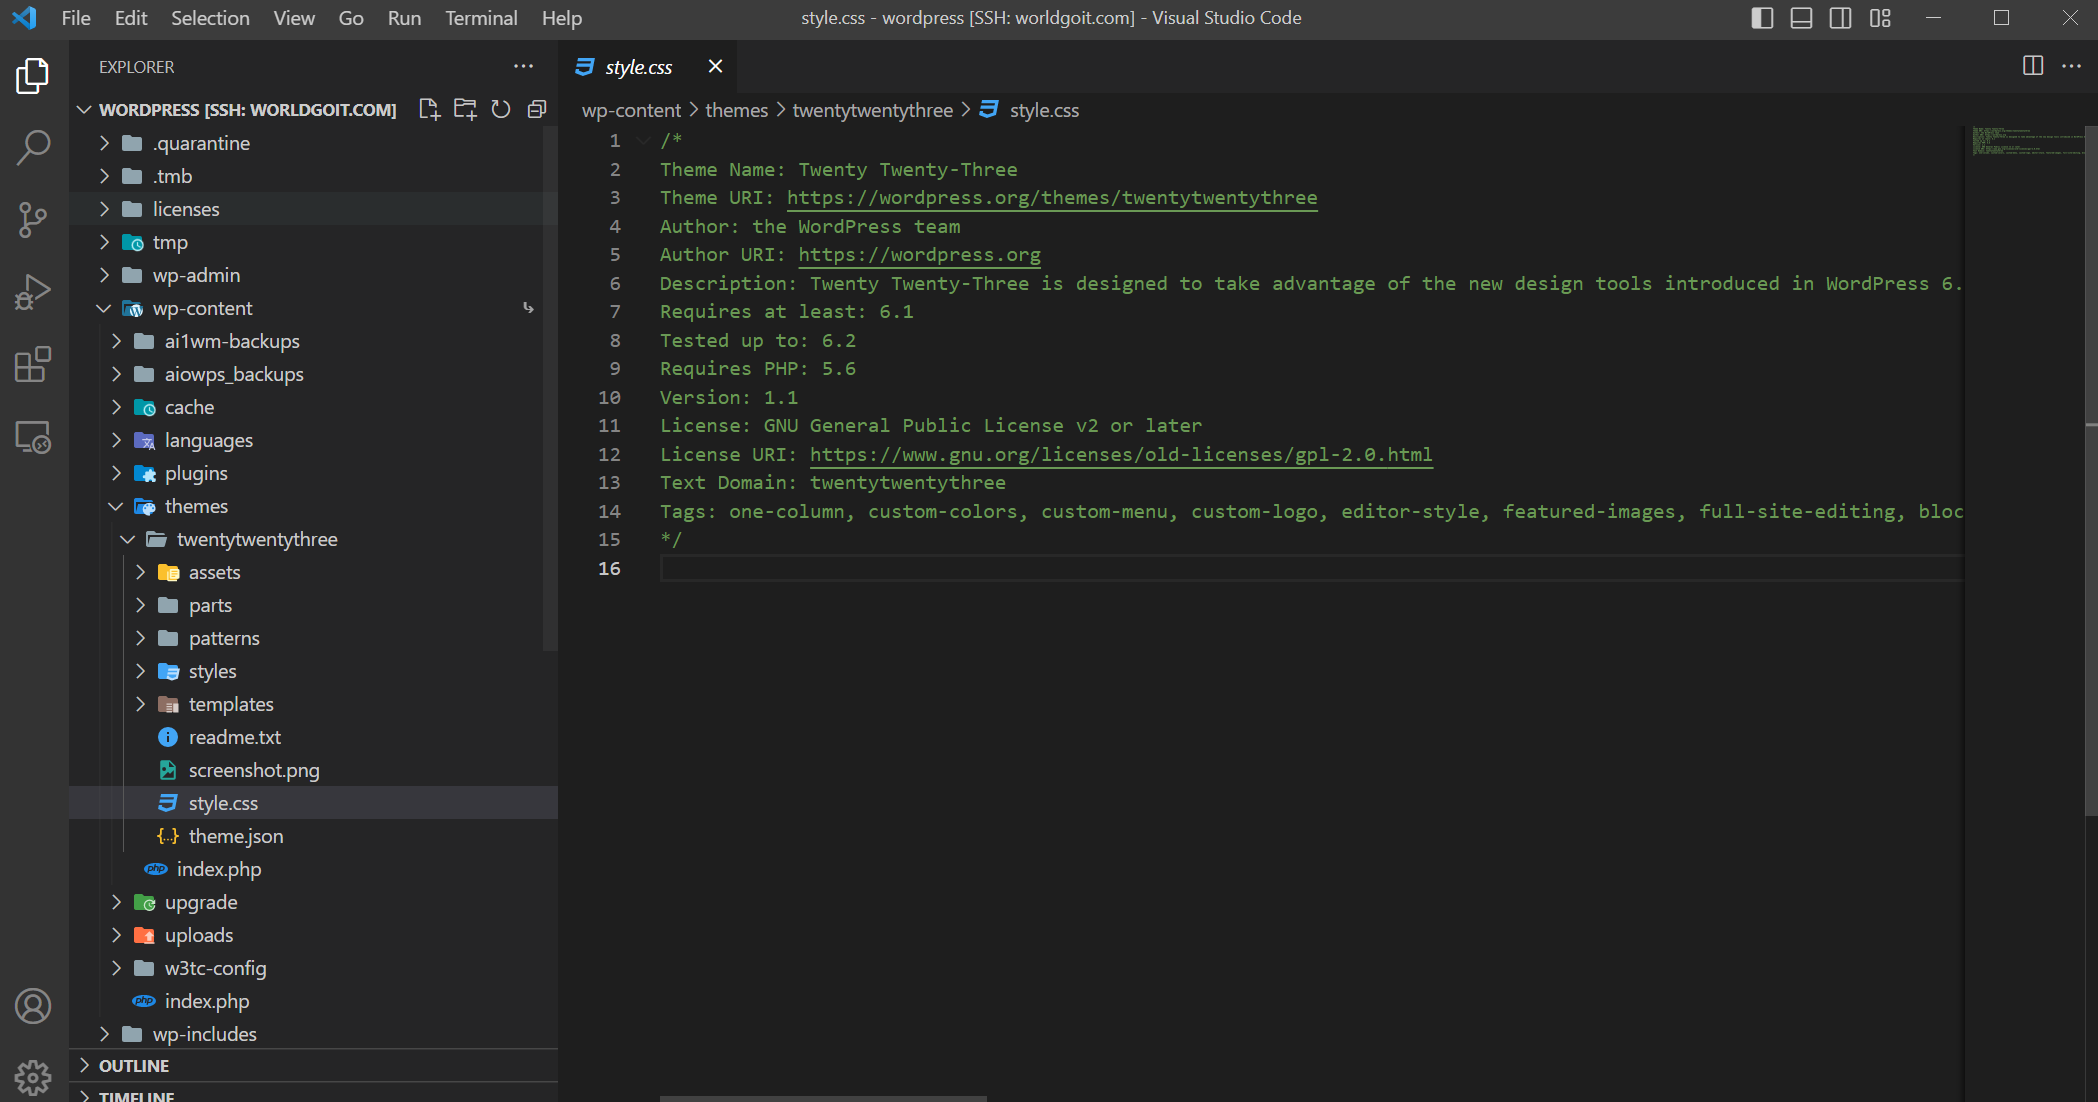The height and width of the screenshot is (1102, 2098).
Task: Toggle the Secondary Side Bar
Action: point(1840,17)
